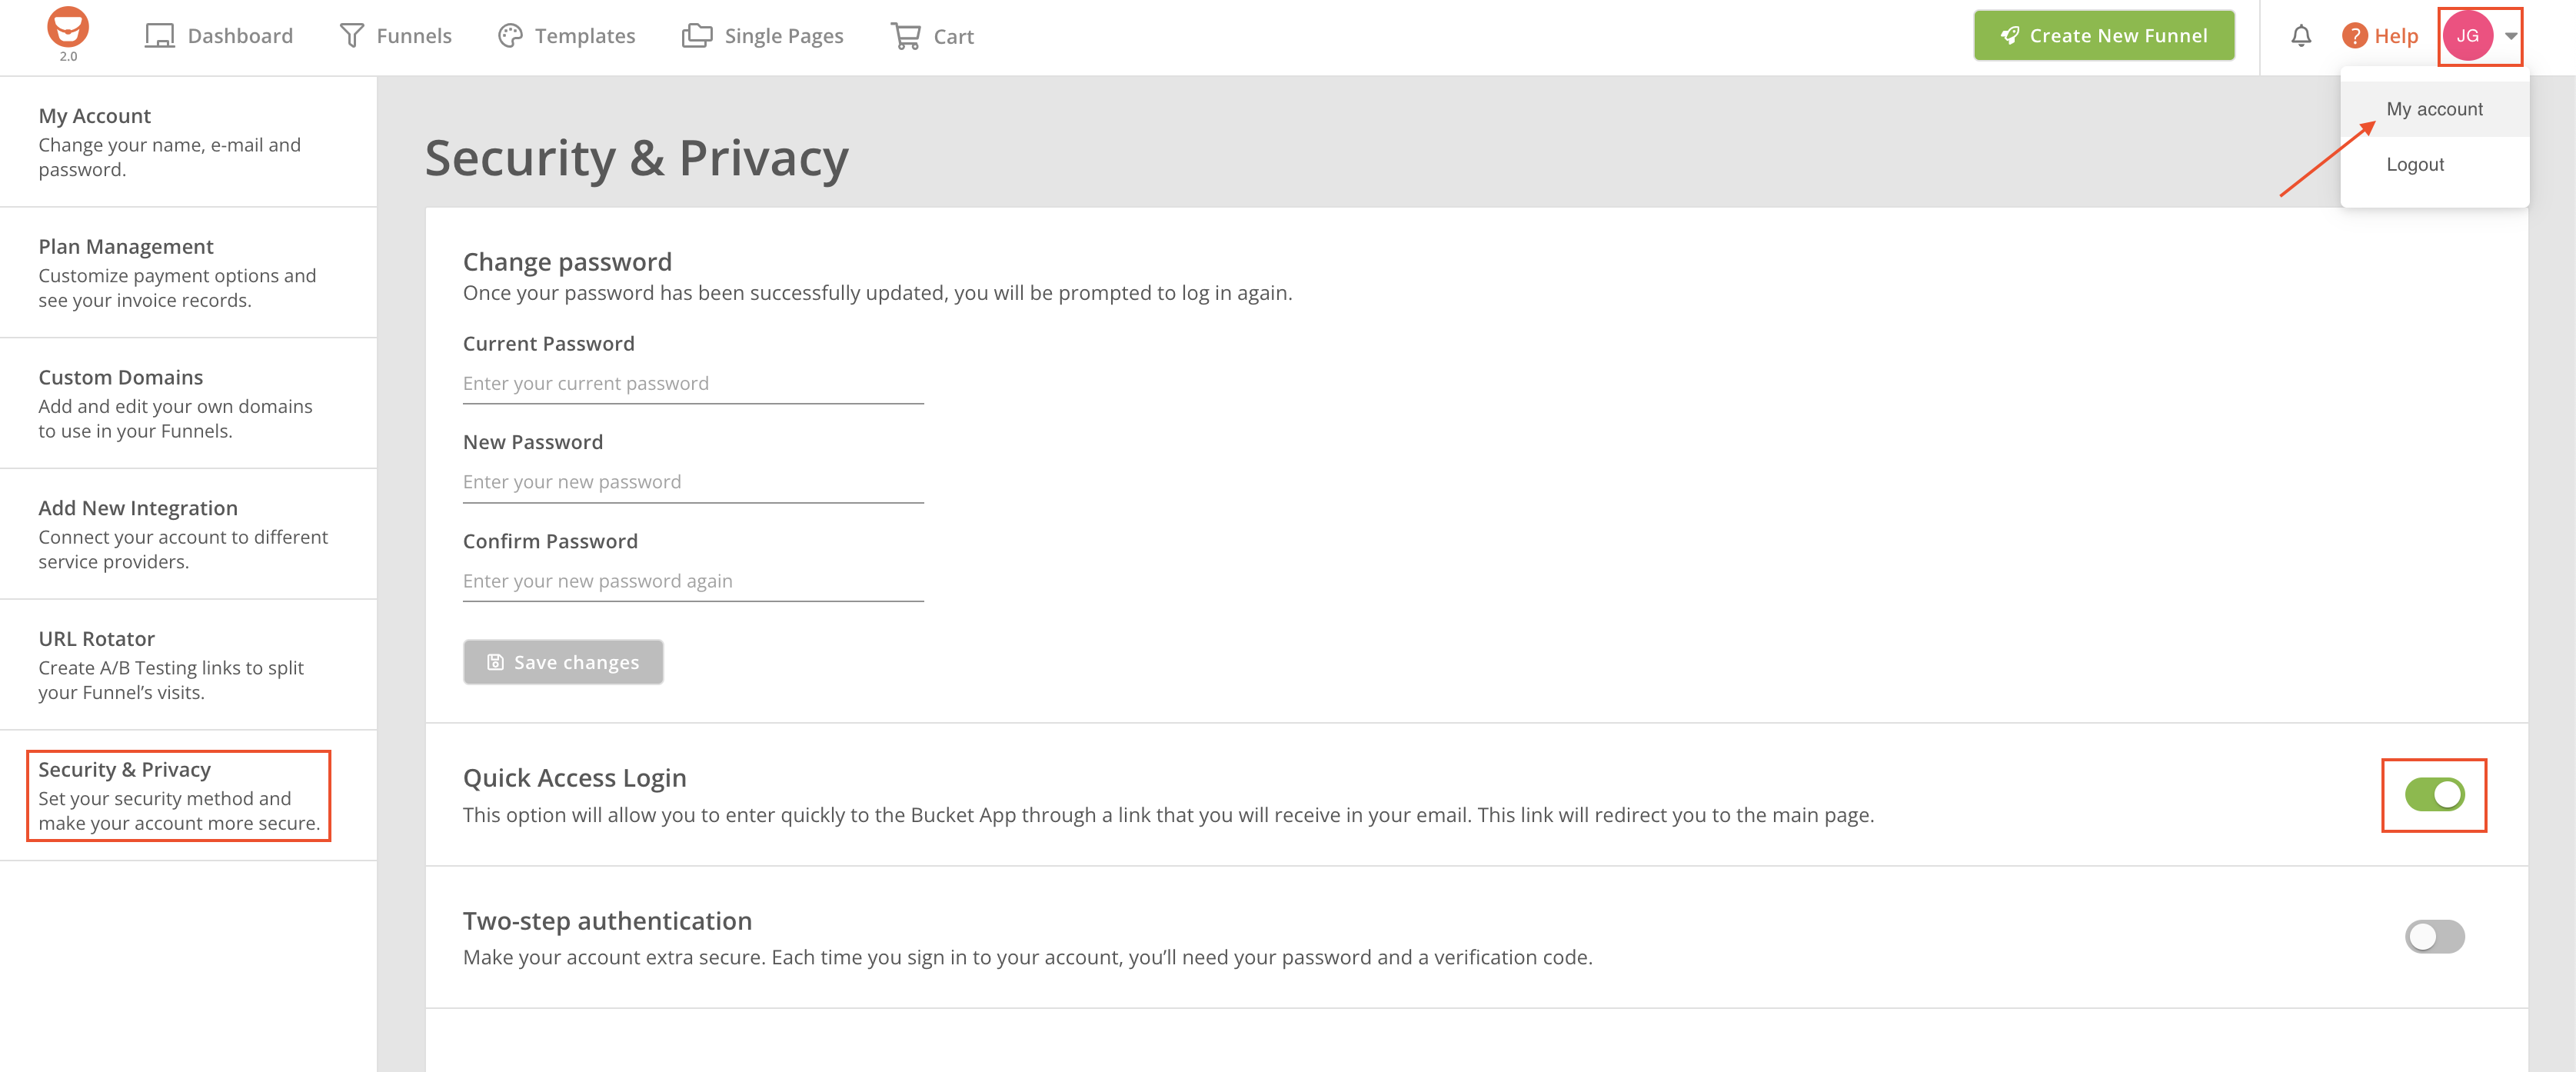Click the Templates palette icon
This screenshot has width=2576, height=1072.
[x=510, y=36]
